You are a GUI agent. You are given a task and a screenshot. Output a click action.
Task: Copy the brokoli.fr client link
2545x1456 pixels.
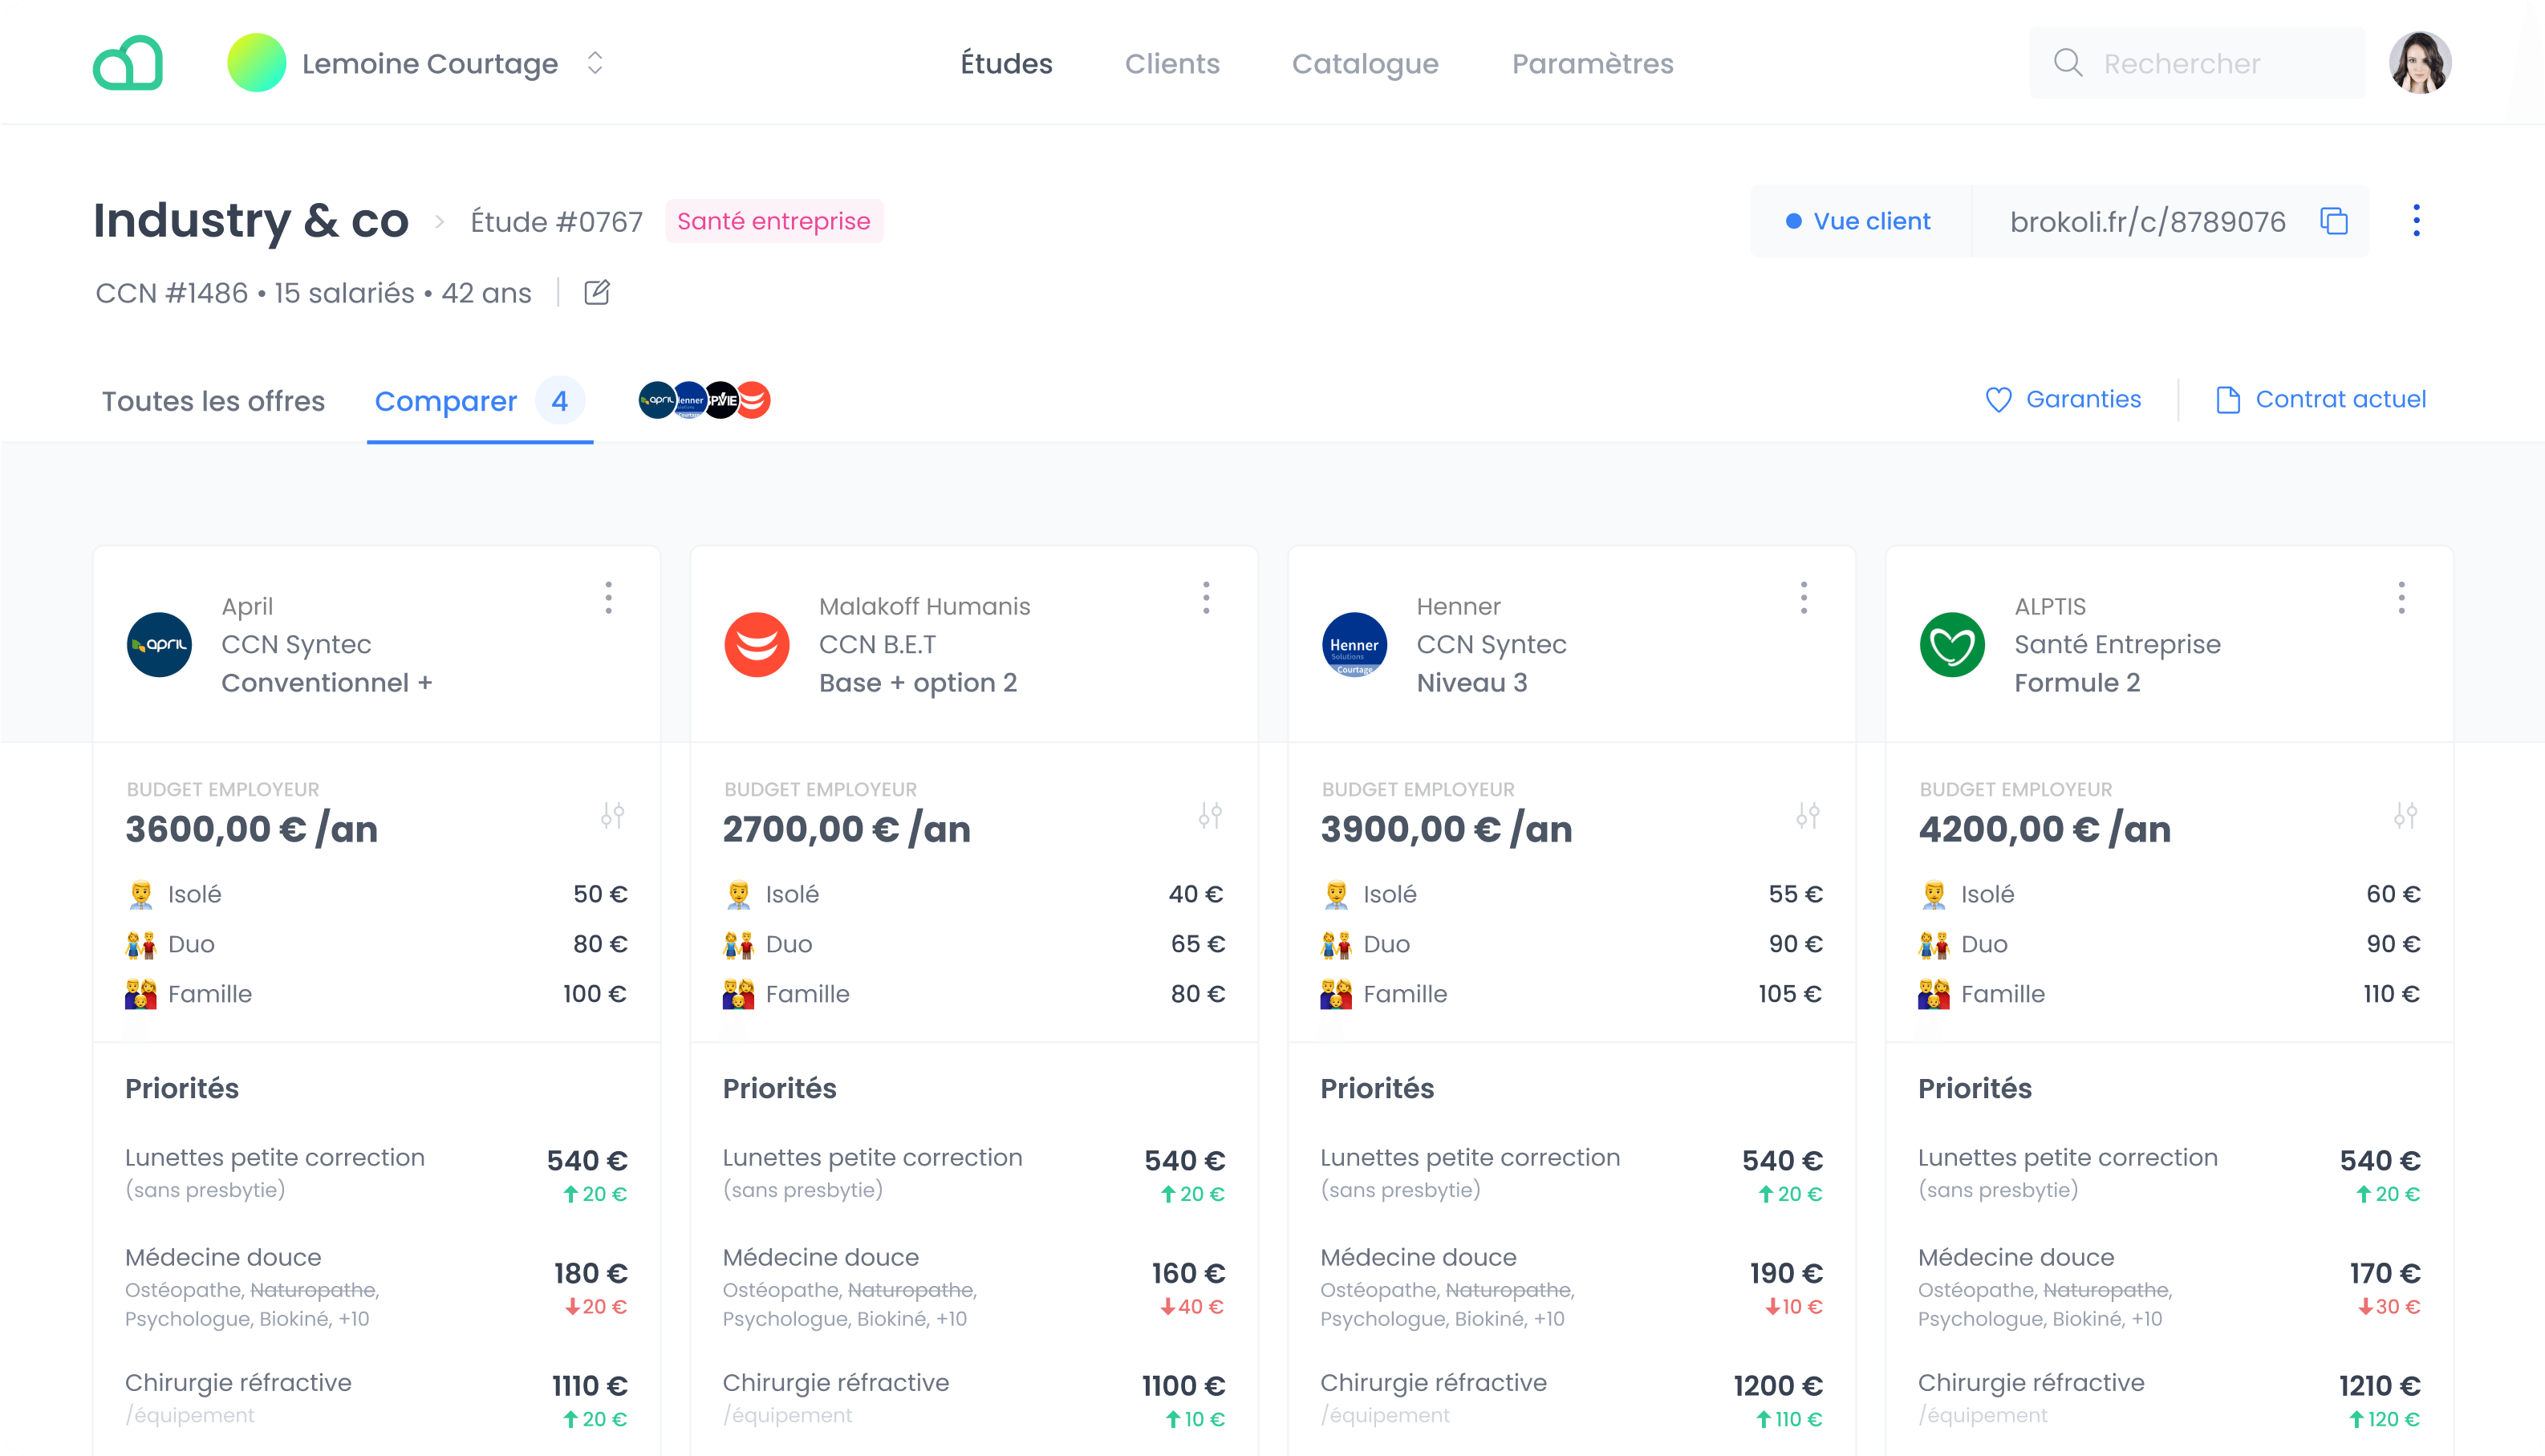[2333, 221]
